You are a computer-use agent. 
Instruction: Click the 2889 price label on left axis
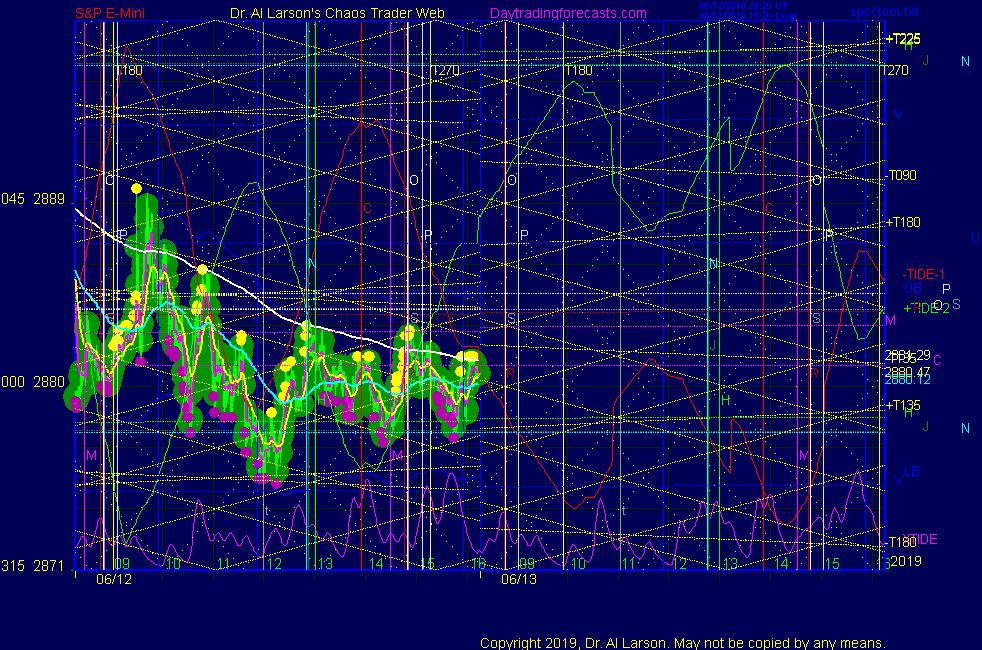click(49, 199)
